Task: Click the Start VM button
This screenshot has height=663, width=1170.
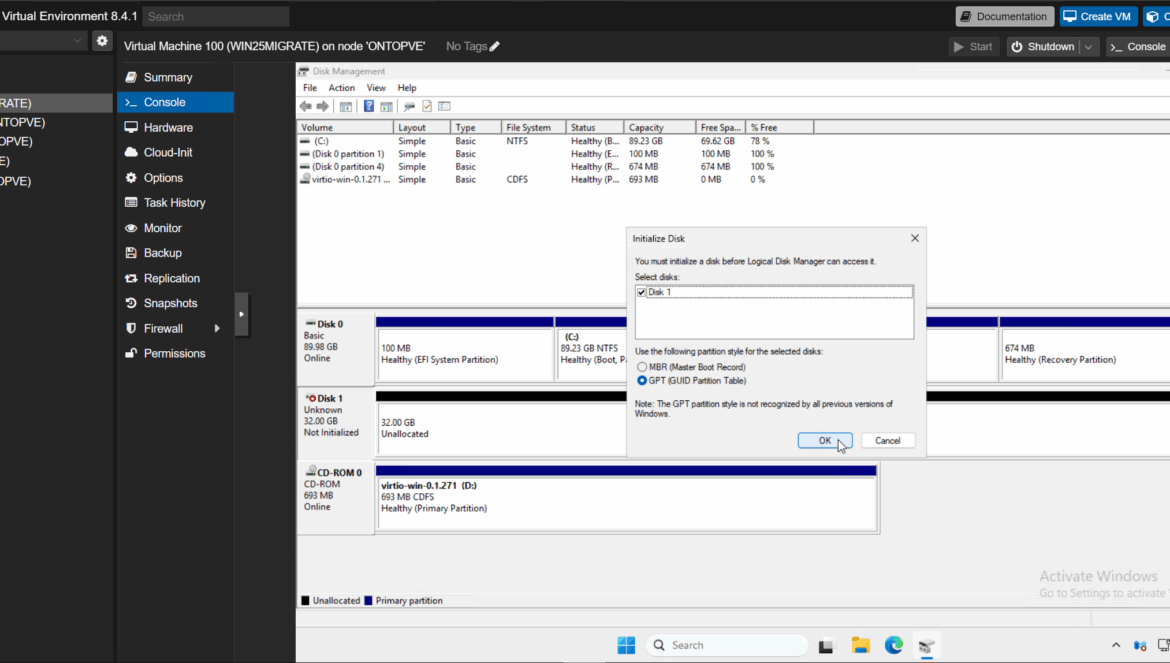Action: (974, 47)
